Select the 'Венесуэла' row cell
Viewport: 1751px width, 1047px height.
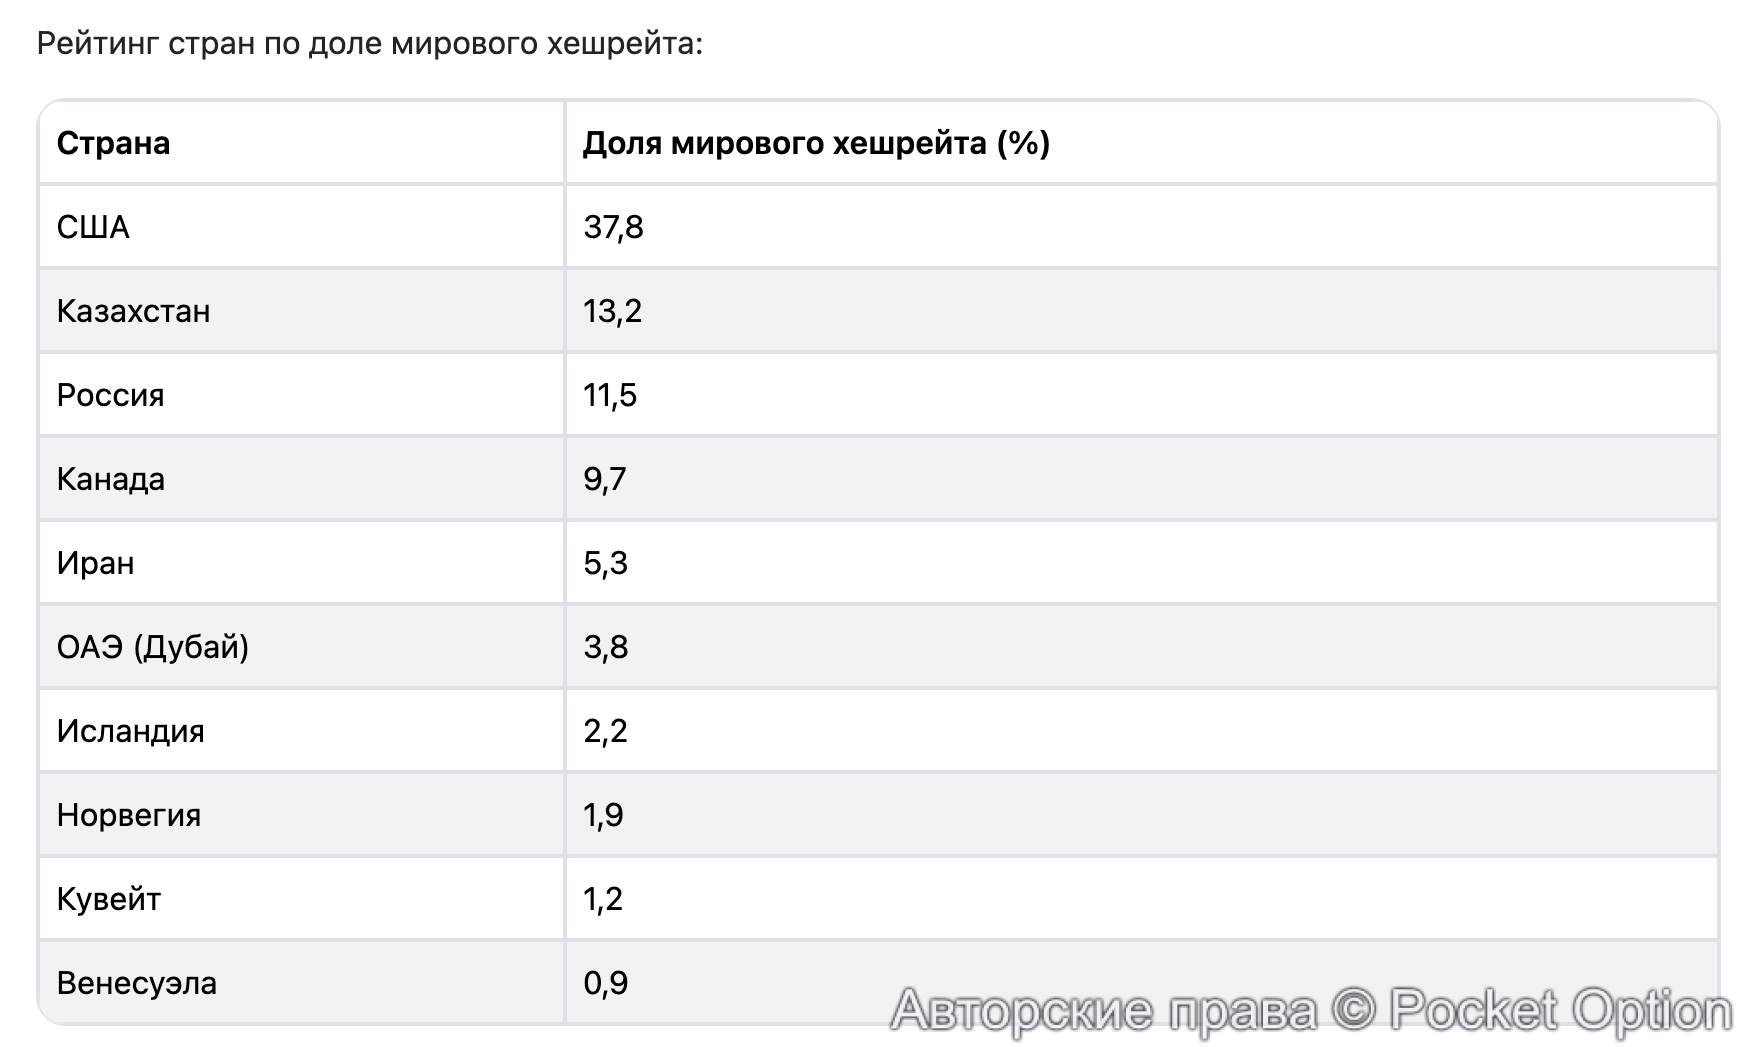click(x=136, y=984)
